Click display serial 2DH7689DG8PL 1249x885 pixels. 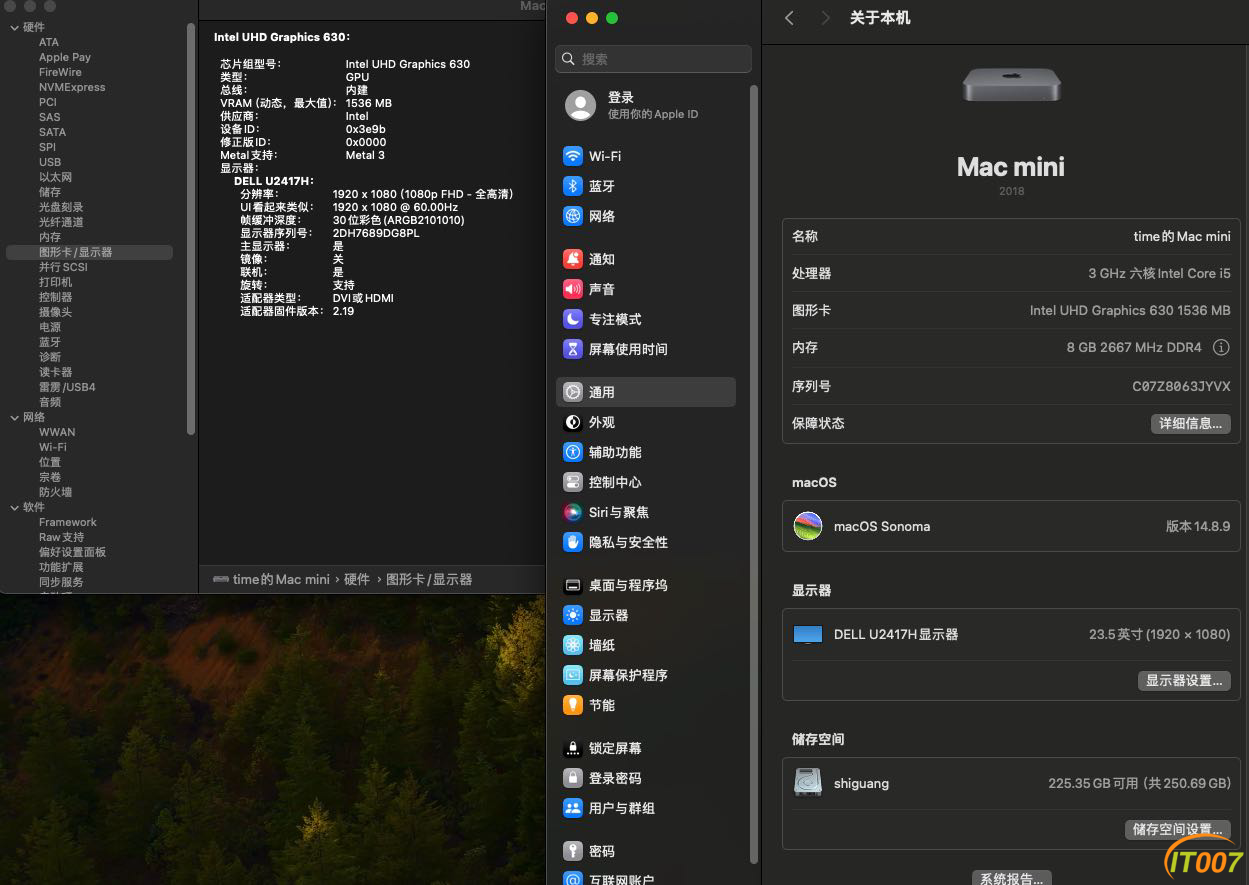click(376, 233)
